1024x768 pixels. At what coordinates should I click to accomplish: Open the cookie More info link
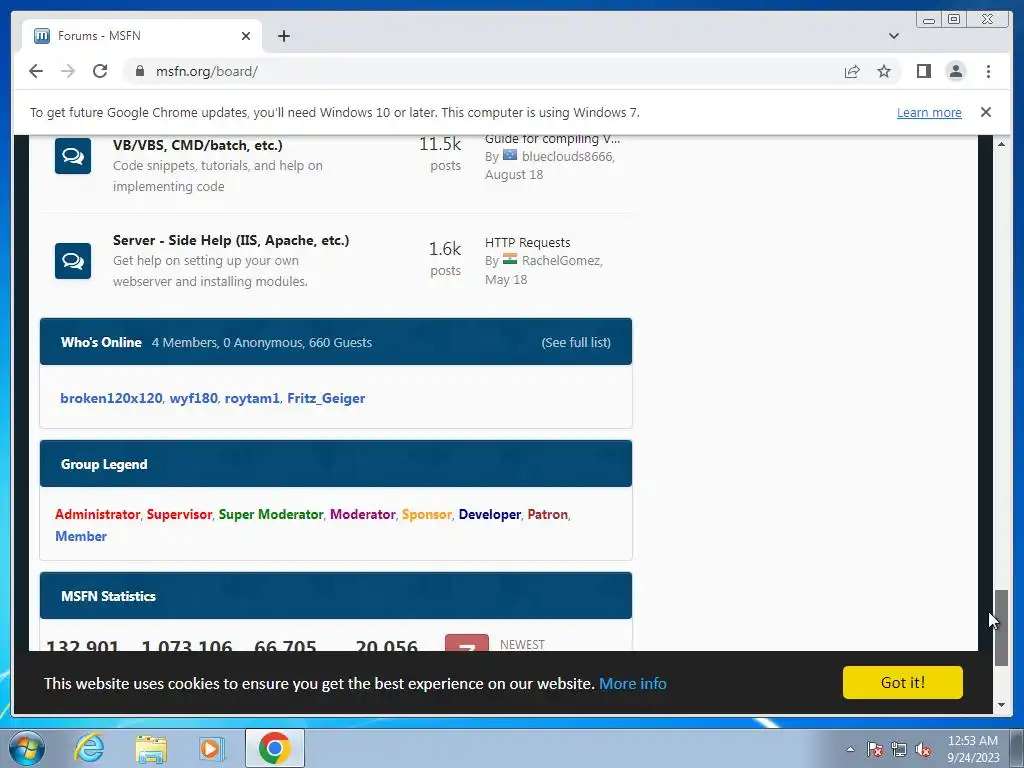coord(633,684)
